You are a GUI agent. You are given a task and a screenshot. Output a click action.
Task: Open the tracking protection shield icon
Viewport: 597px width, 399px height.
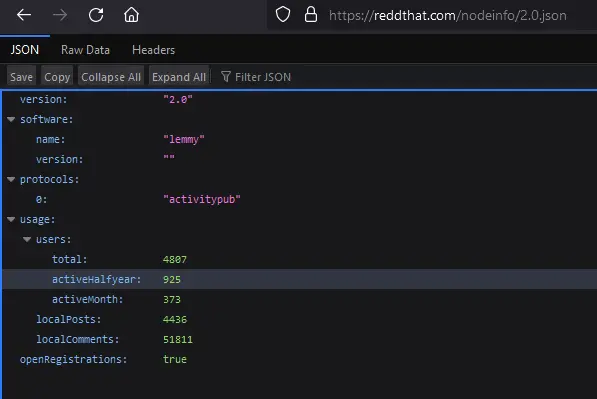point(283,15)
